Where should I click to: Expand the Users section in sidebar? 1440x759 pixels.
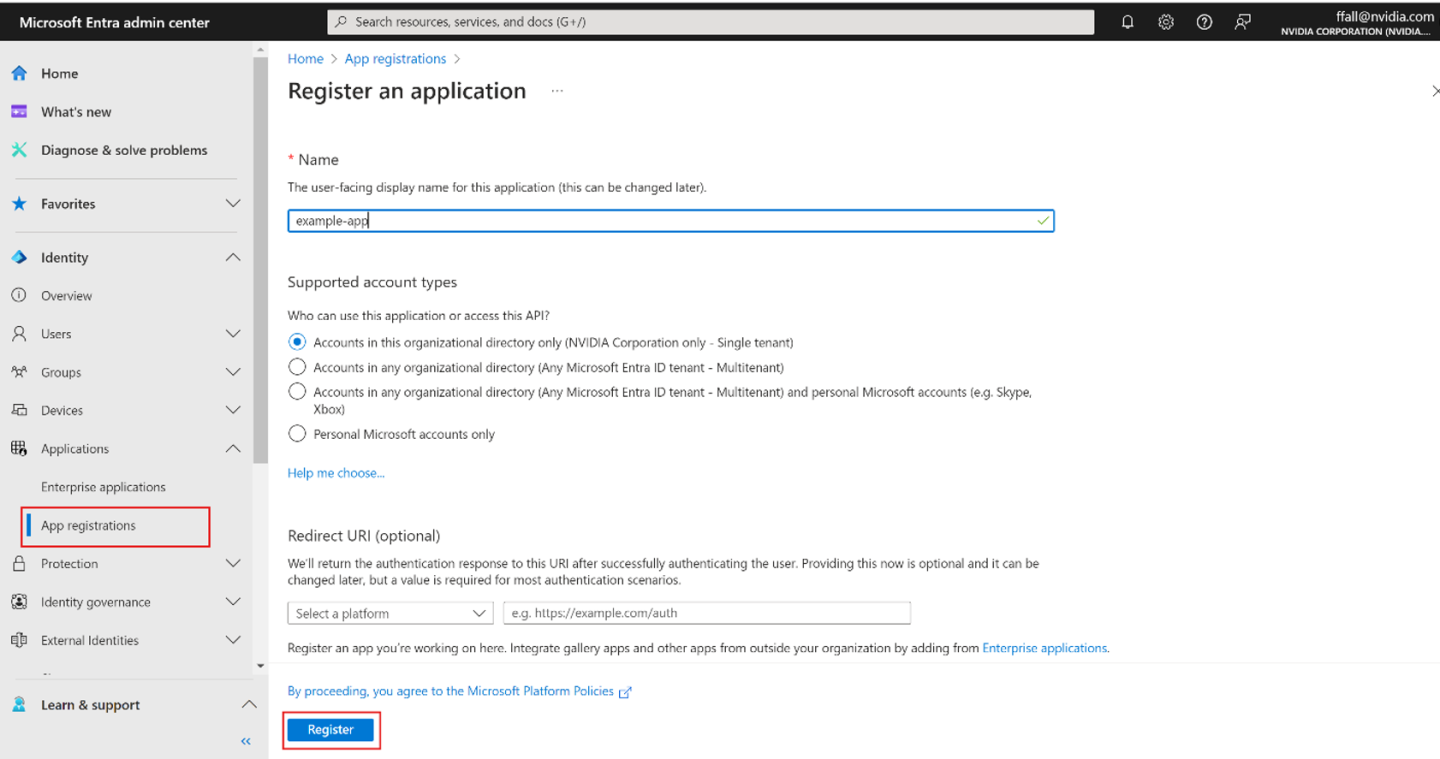point(232,334)
